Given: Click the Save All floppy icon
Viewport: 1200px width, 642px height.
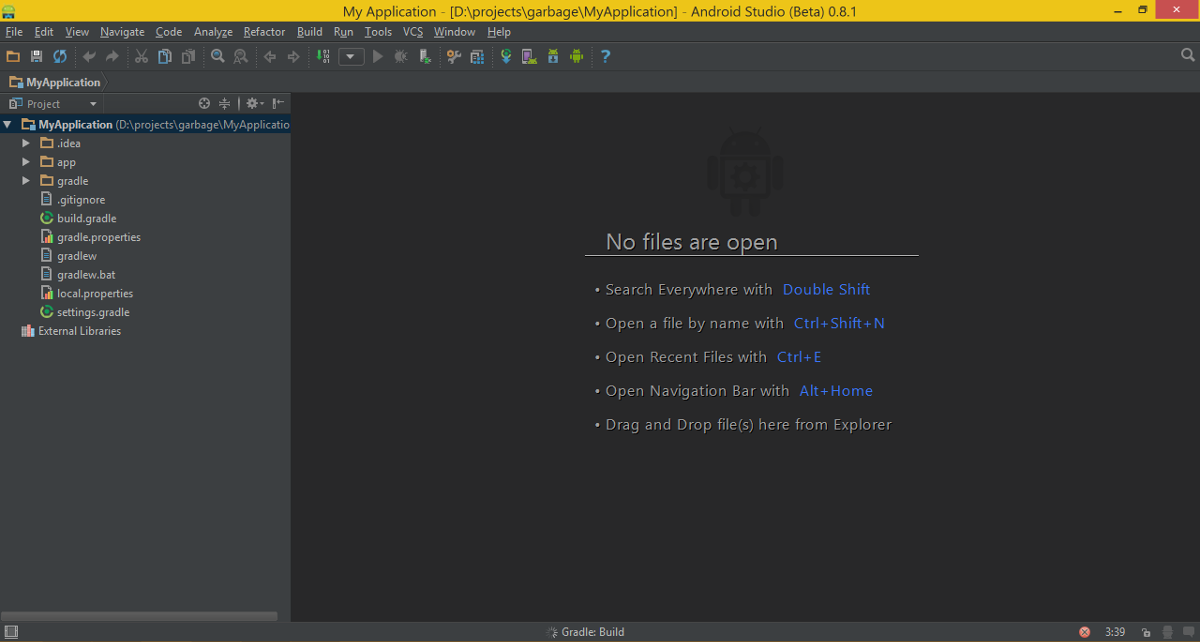Looking at the screenshot, I should point(37,57).
